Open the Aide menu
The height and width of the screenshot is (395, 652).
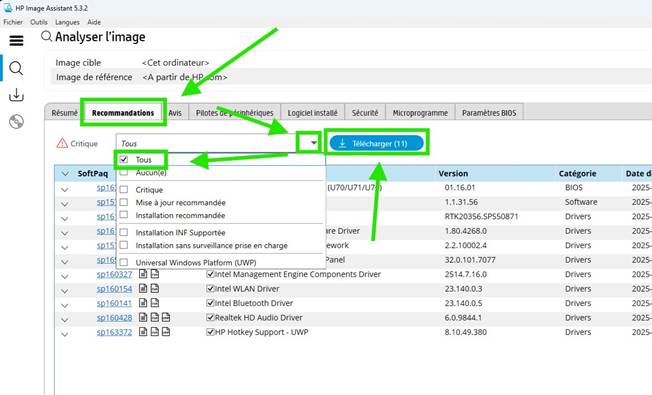(94, 22)
